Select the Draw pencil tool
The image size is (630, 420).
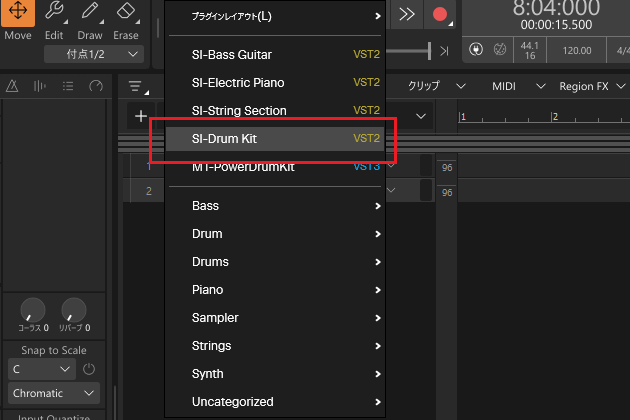[90, 20]
